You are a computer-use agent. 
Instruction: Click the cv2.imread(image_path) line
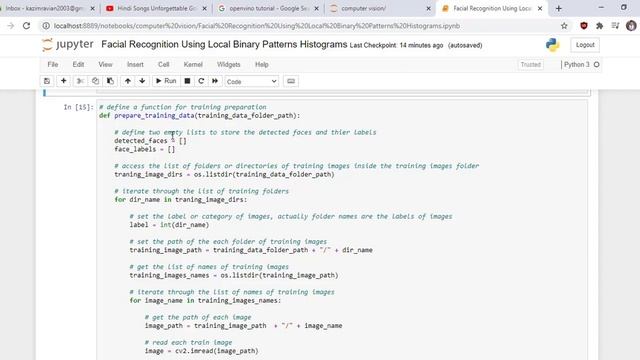201,351
